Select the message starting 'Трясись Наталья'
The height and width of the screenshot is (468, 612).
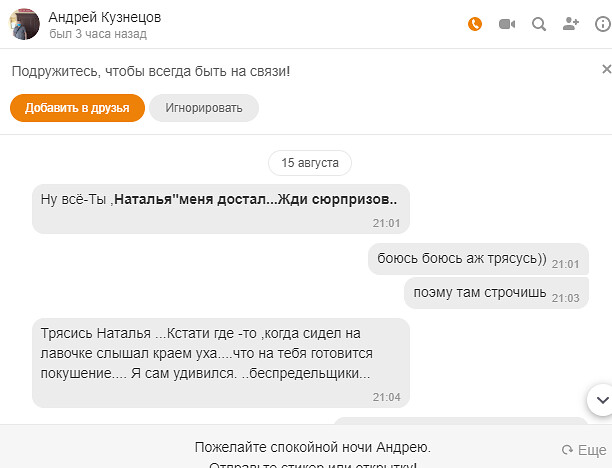pos(220,362)
